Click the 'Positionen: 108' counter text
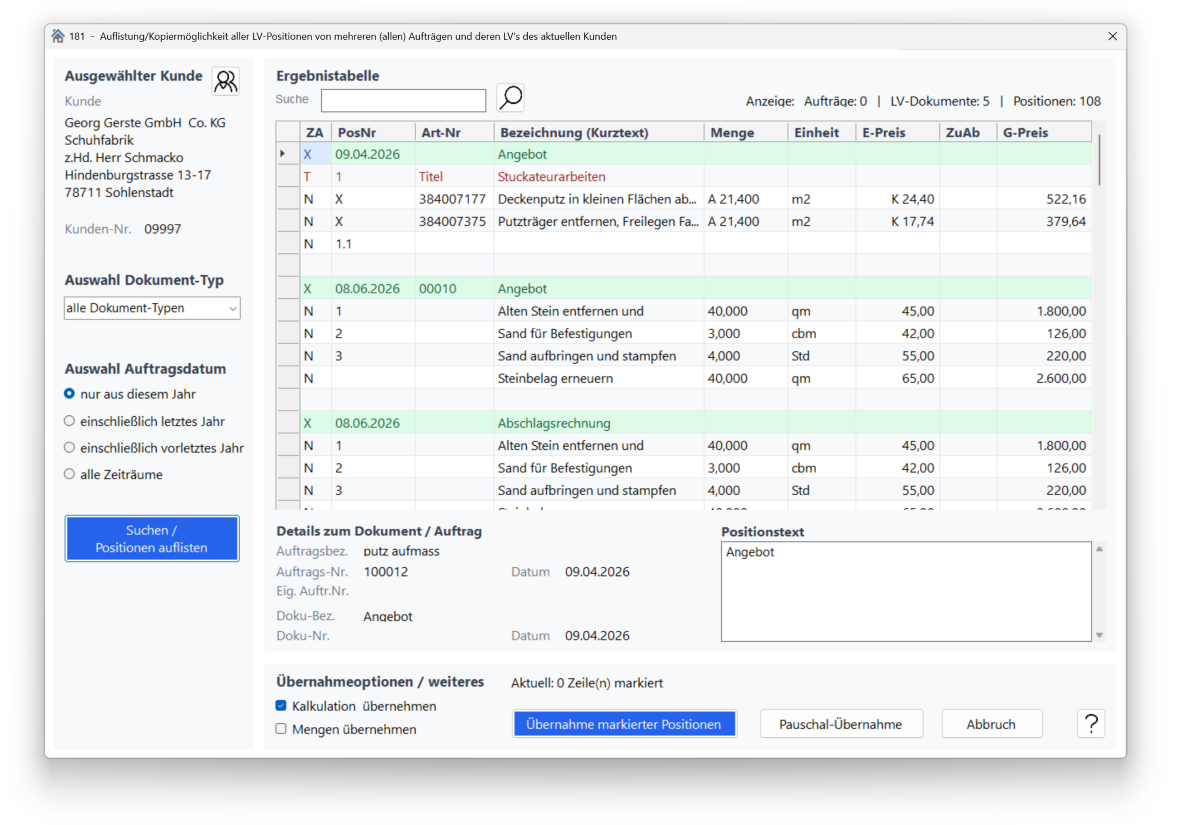This screenshot has width=1200, height=825. [1057, 101]
